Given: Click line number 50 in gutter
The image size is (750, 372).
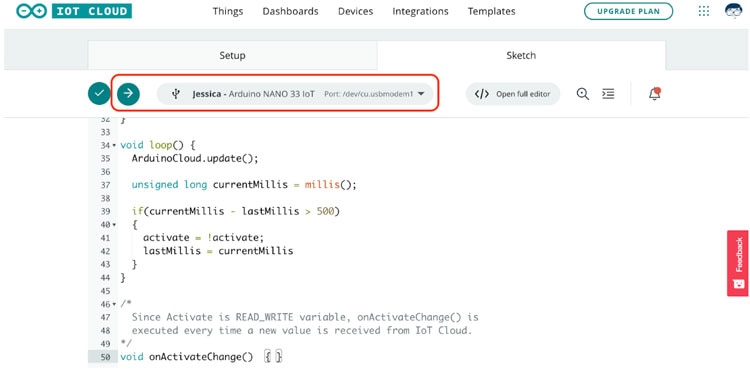Looking at the screenshot, I should point(106,357).
